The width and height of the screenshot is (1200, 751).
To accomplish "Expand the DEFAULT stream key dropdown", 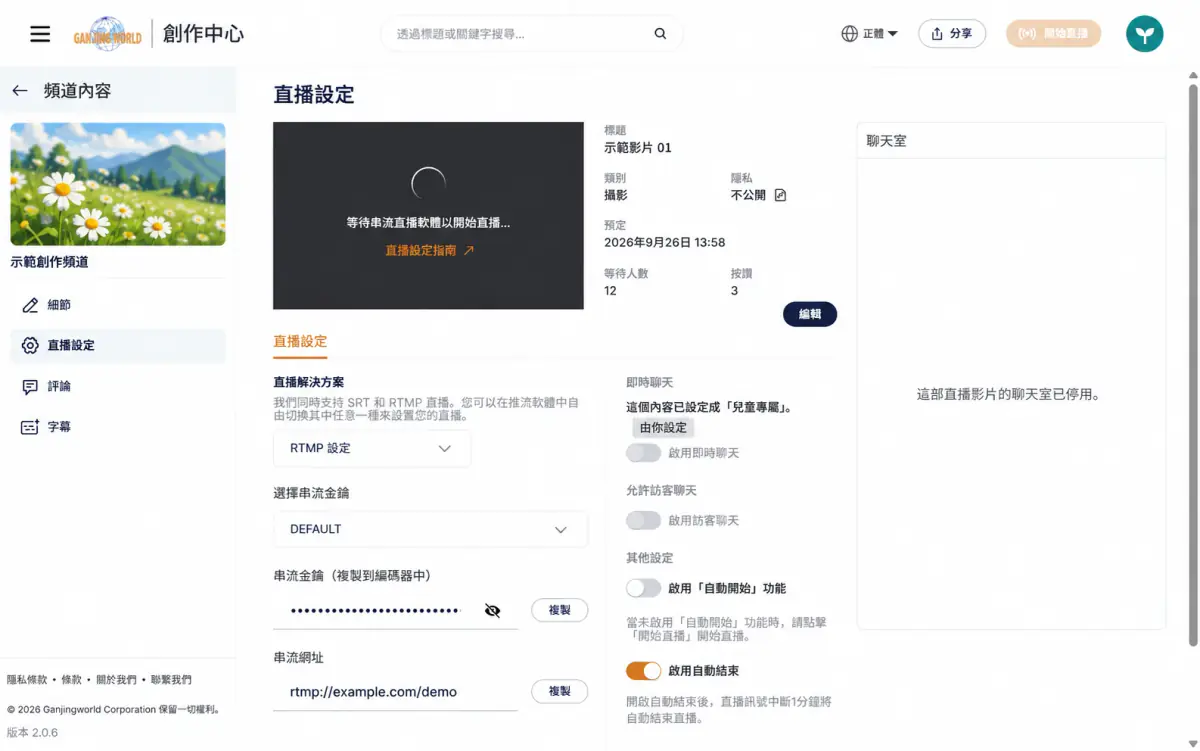I will (x=430, y=529).
